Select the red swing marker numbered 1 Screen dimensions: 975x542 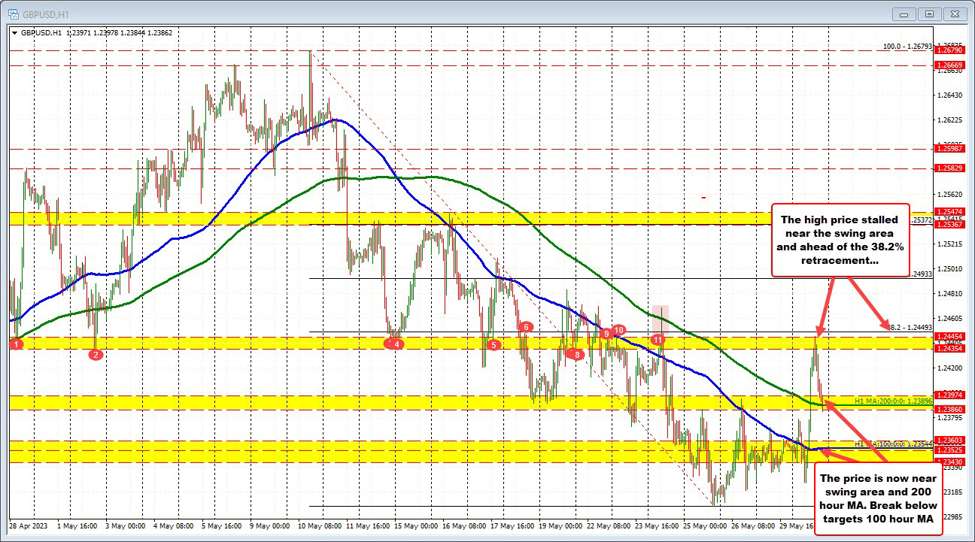coord(16,344)
